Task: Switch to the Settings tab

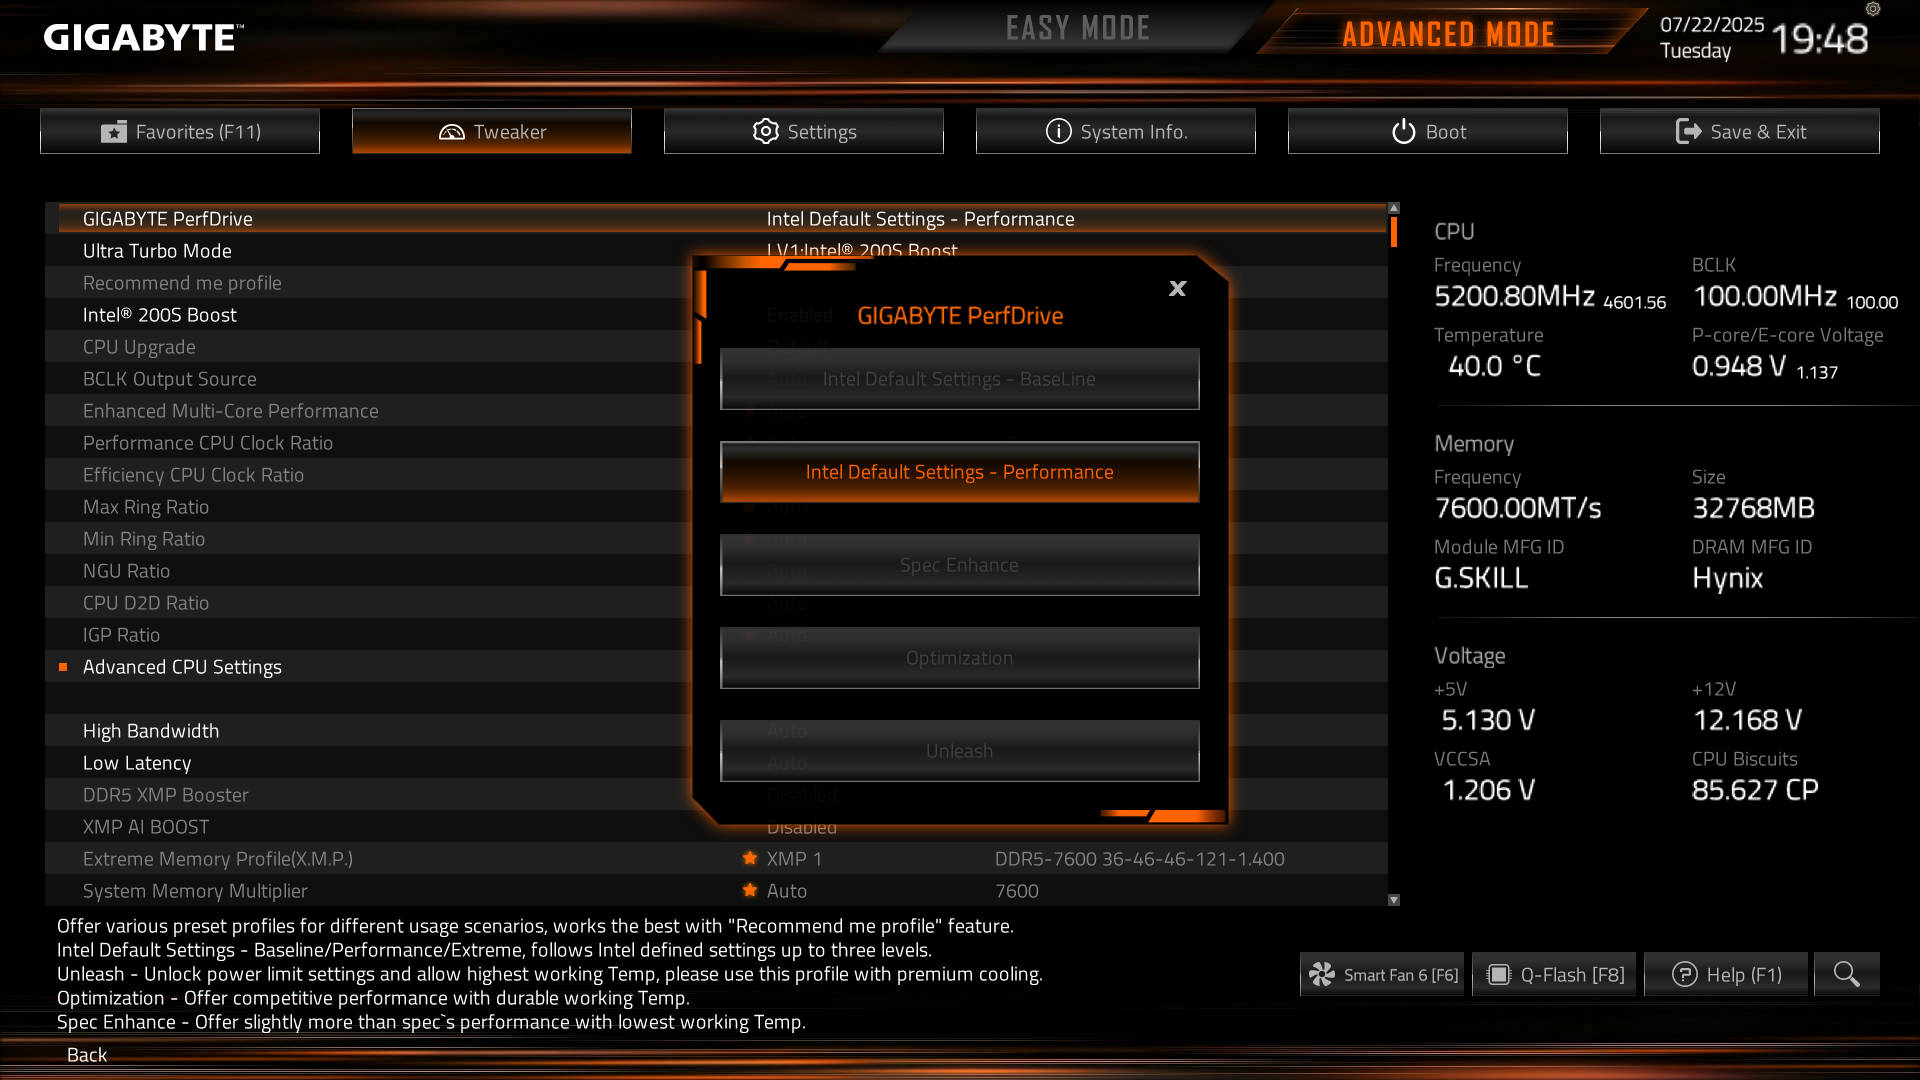Action: click(x=804, y=131)
